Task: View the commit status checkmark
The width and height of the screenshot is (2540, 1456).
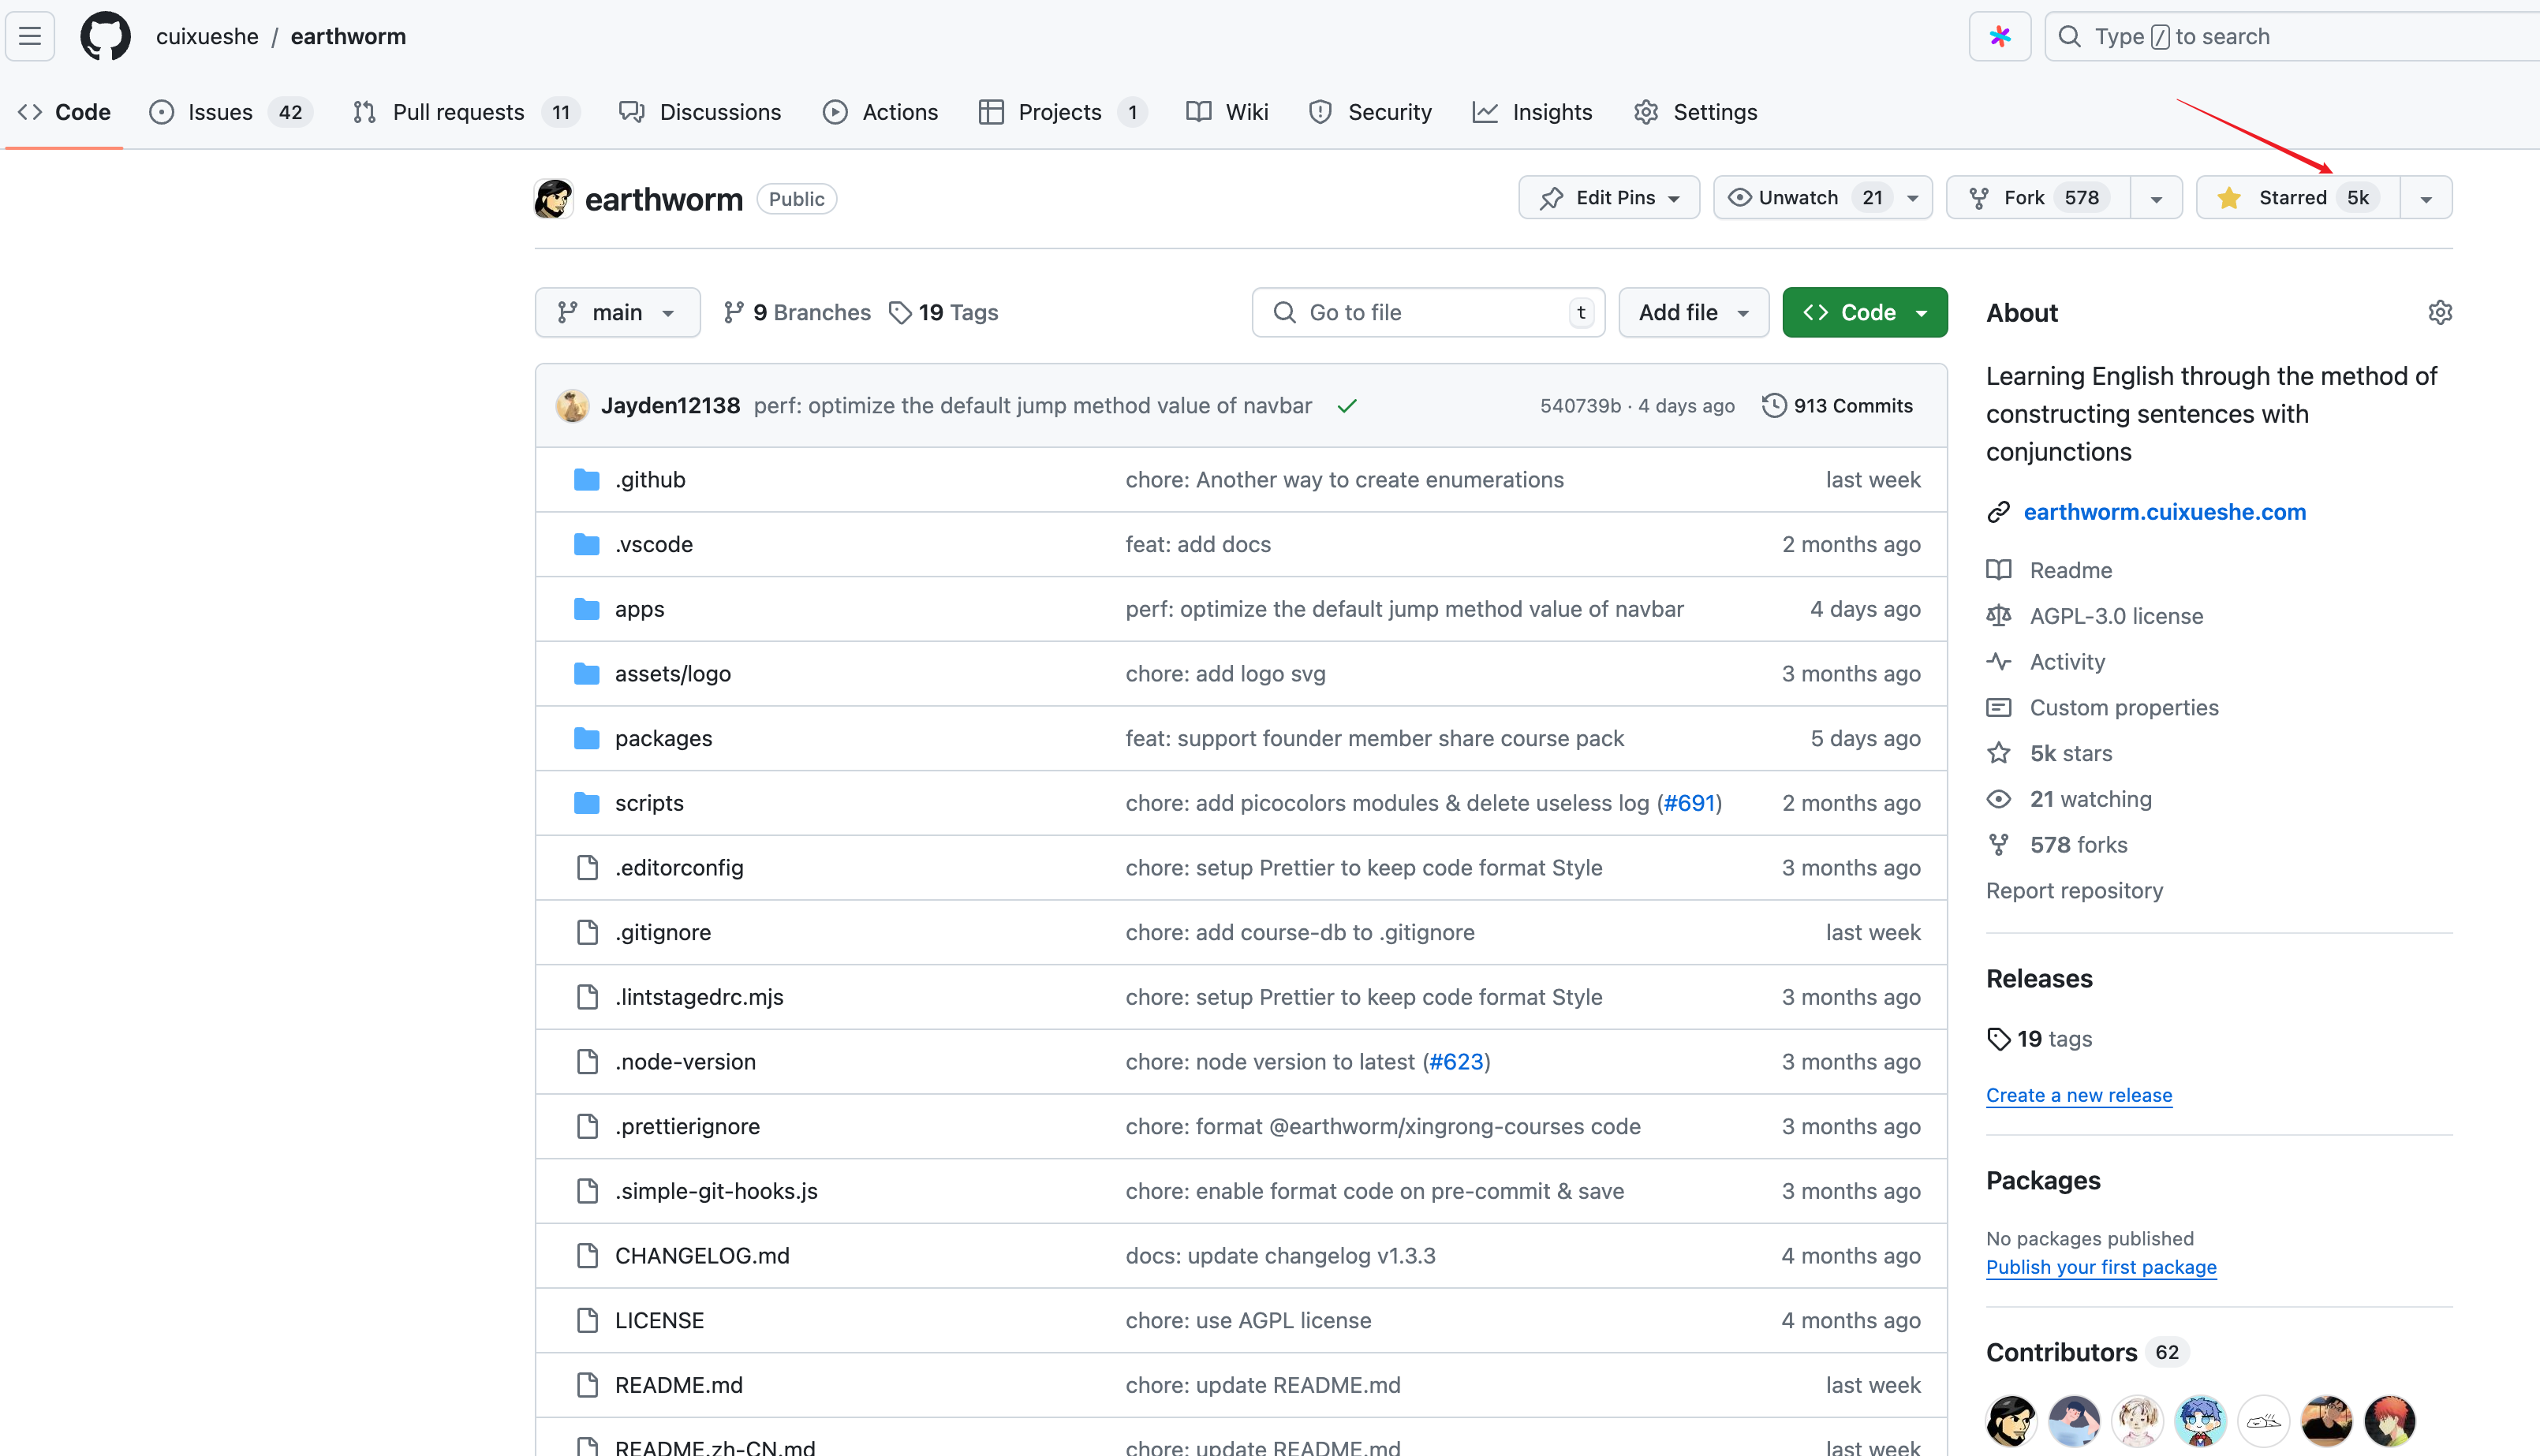Action: pos(1347,406)
